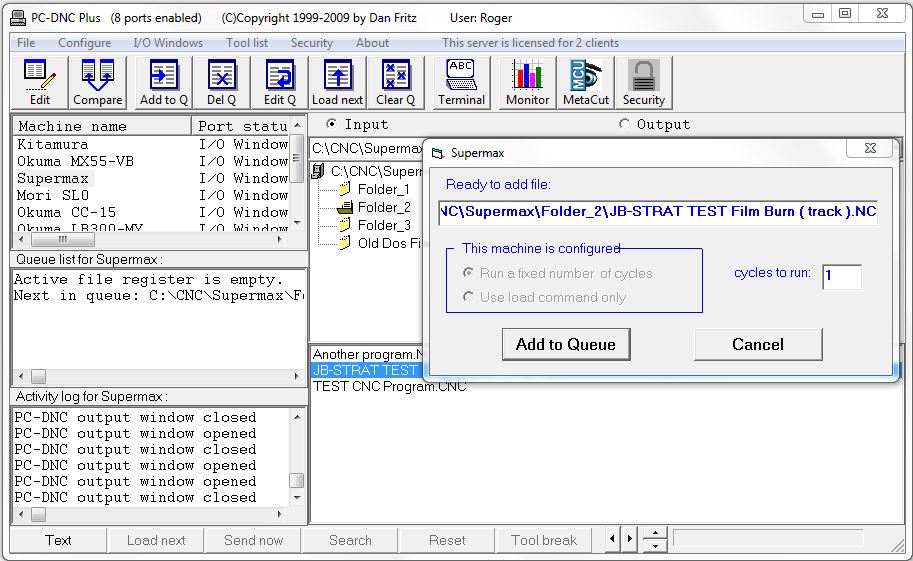Viewport: 913px width, 561px height.
Task: Click queue list scroll-right arrow
Action: point(296,376)
